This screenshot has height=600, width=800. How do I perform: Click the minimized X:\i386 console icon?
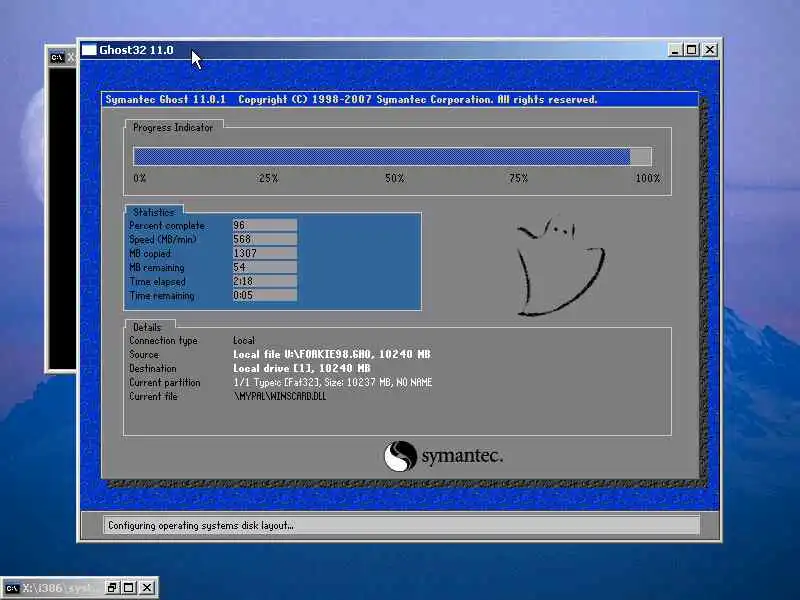click(11, 588)
